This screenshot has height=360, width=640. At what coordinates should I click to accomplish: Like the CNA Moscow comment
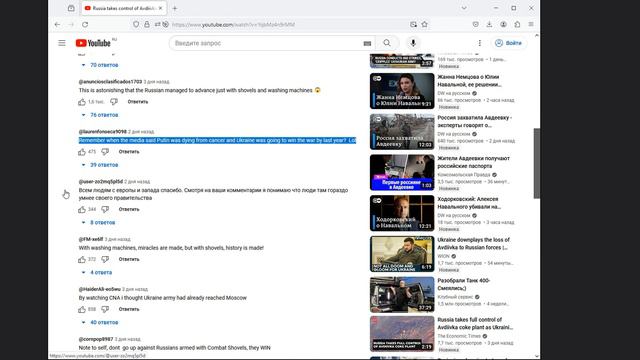tap(82, 309)
